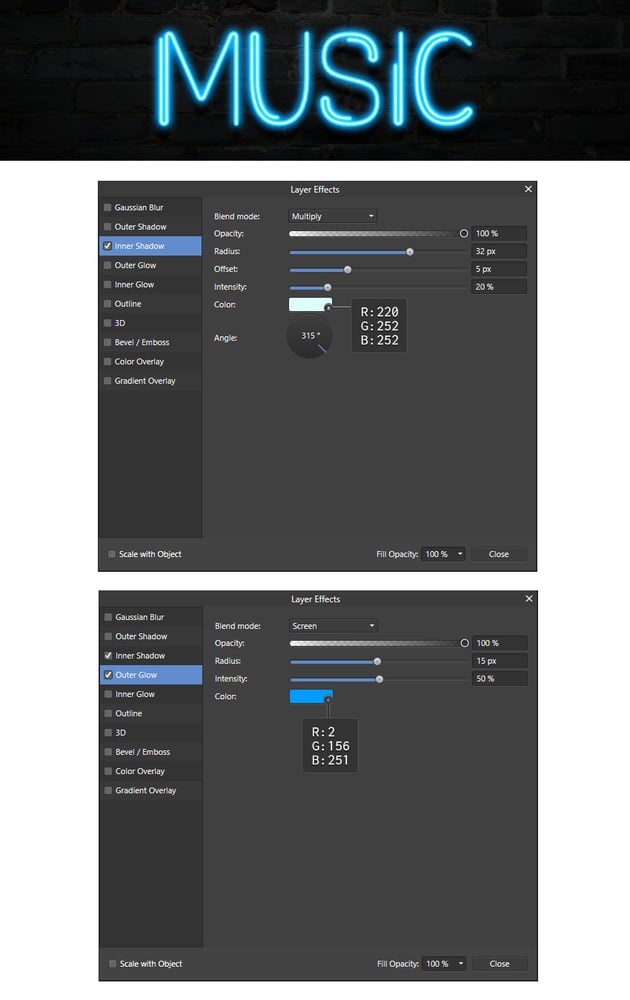Click Outer Glow 100 % opacity field

(499, 643)
